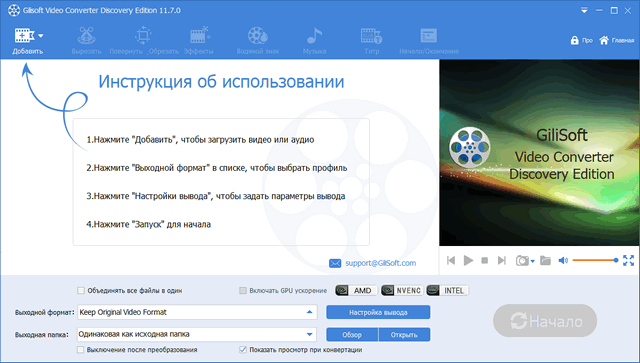Click the Добавить add video icon
Viewport: 640px width, 363px height.
(24, 36)
